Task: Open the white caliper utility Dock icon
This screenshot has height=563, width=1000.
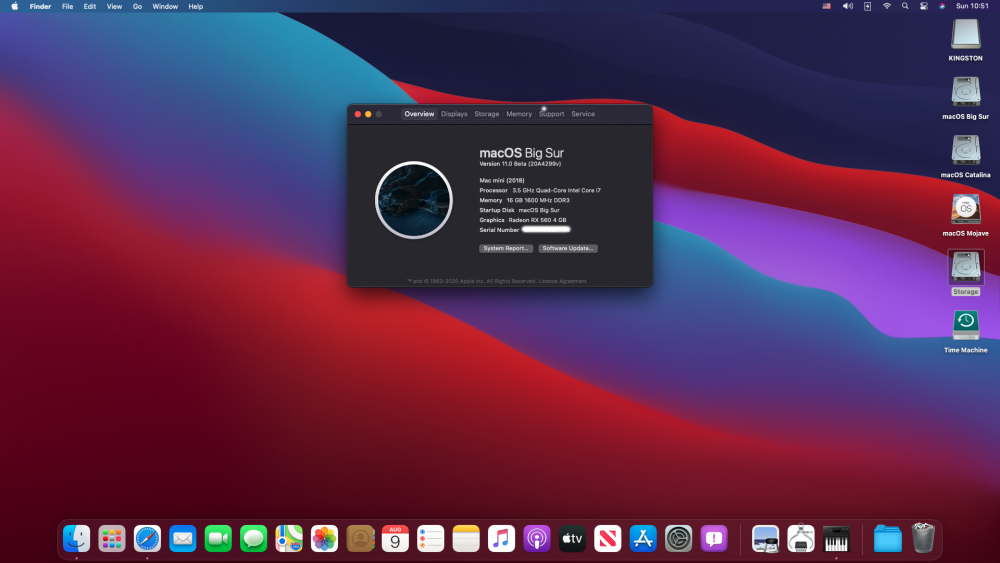Action: (800, 539)
